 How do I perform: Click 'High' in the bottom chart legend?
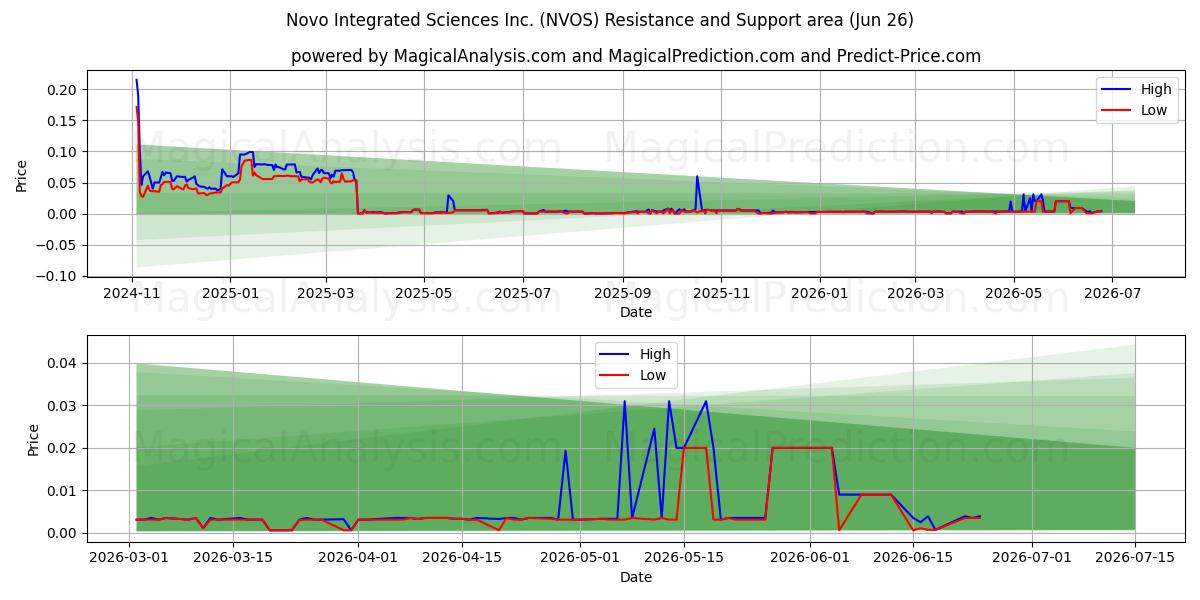tap(656, 354)
